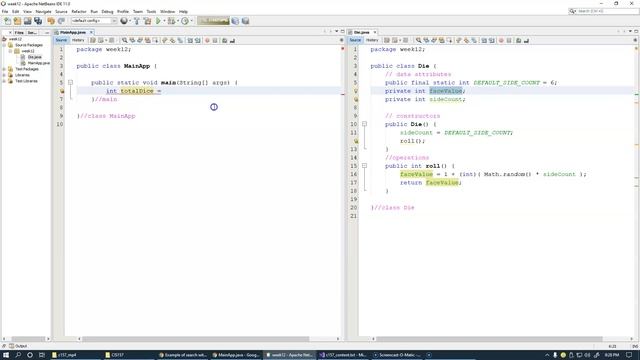Redo the edit via toolbar
This screenshot has height=360, width=640.
point(61,21)
